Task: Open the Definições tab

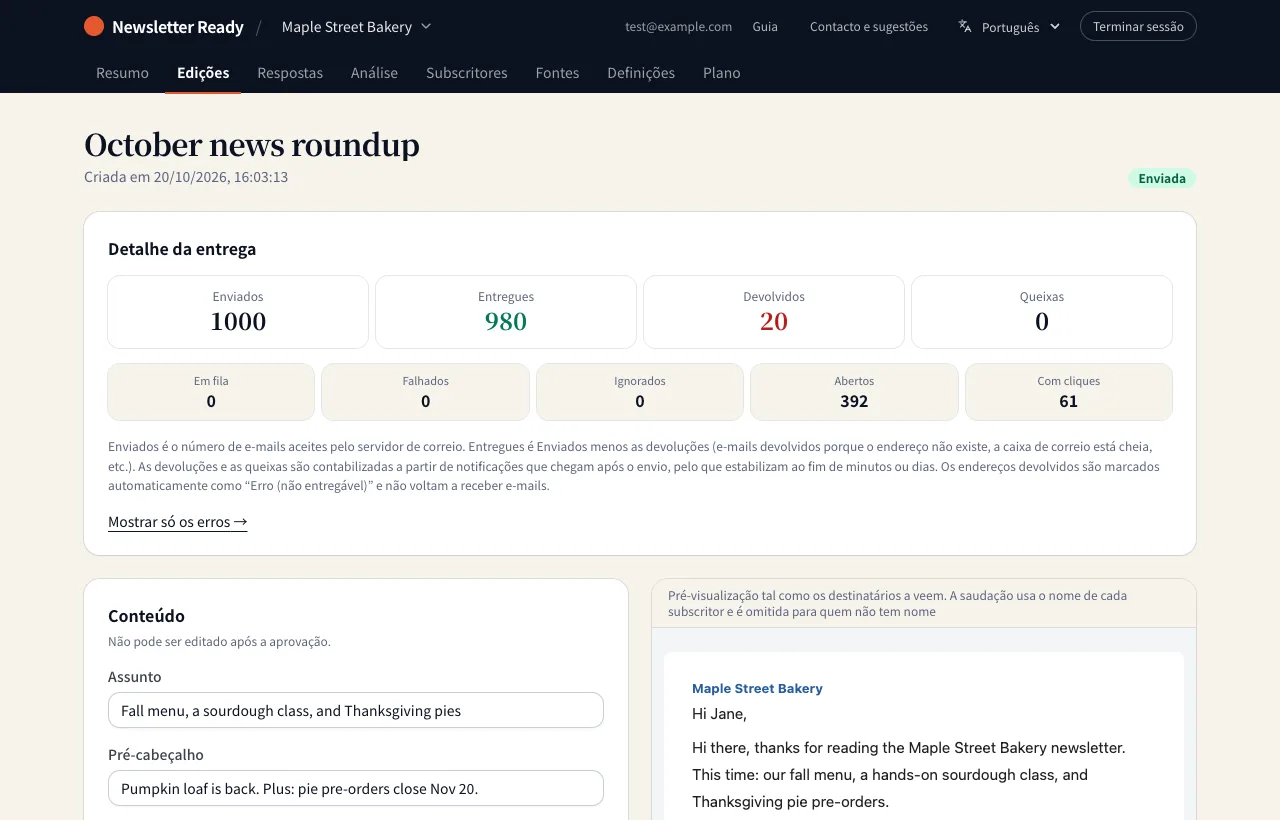Action: (641, 73)
